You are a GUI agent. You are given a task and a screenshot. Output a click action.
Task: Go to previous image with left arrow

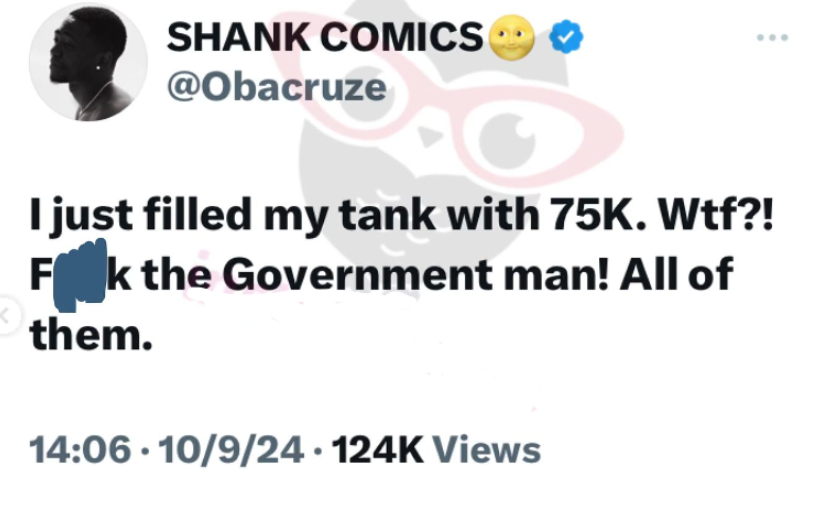coord(6,316)
